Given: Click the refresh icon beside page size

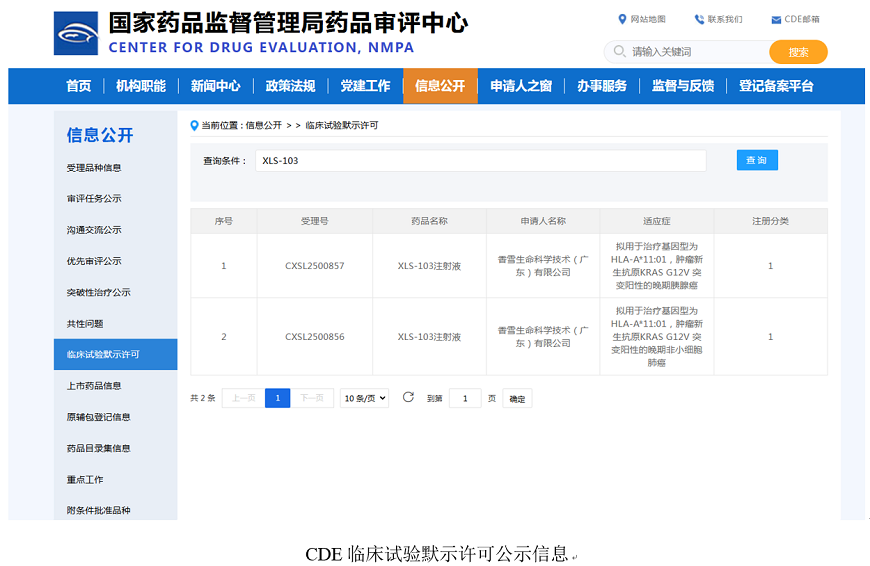Looking at the screenshot, I should (408, 397).
